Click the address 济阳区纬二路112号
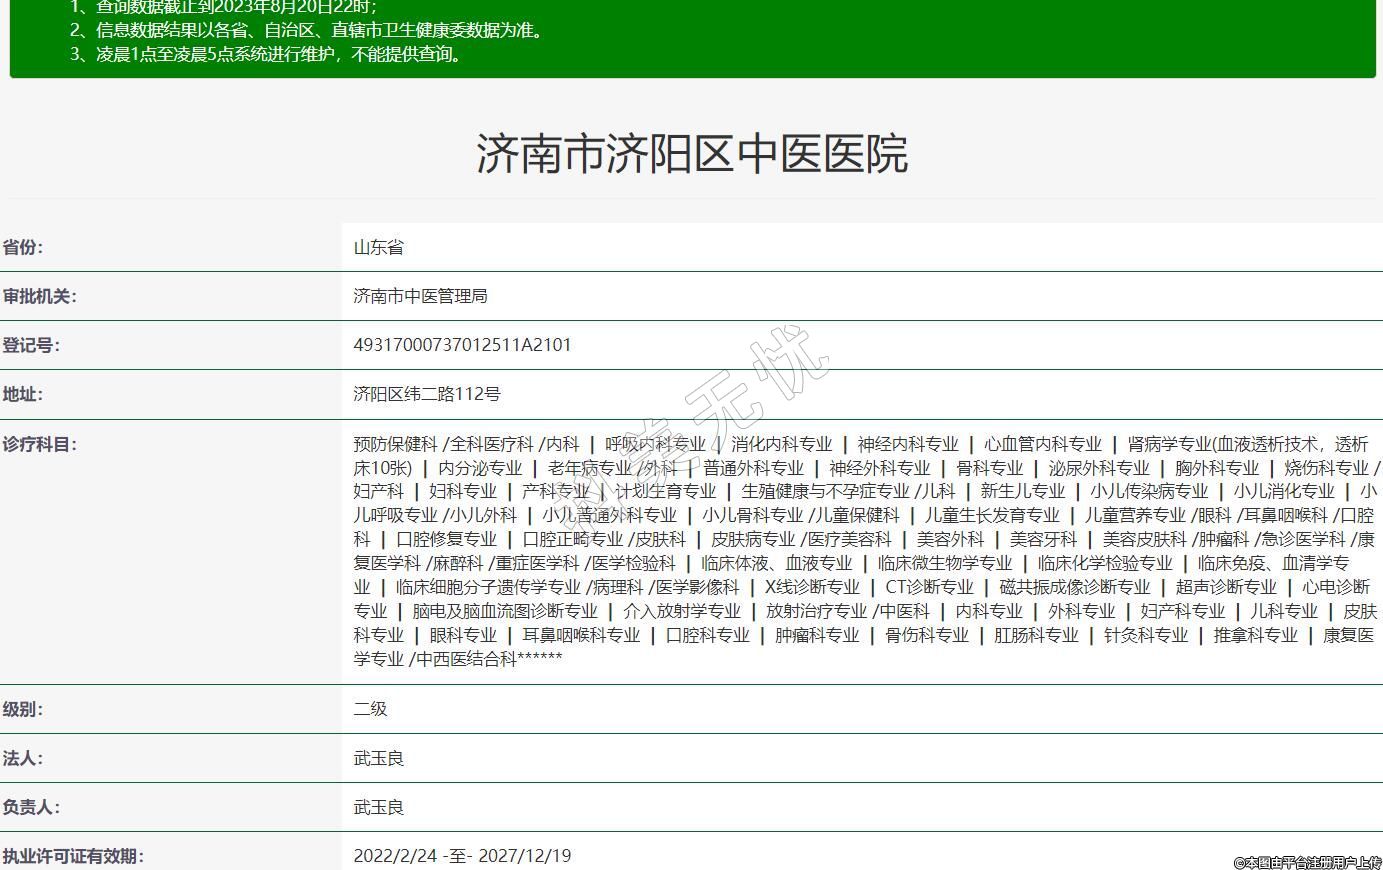1383x870 pixels. [x=426, y=395]
